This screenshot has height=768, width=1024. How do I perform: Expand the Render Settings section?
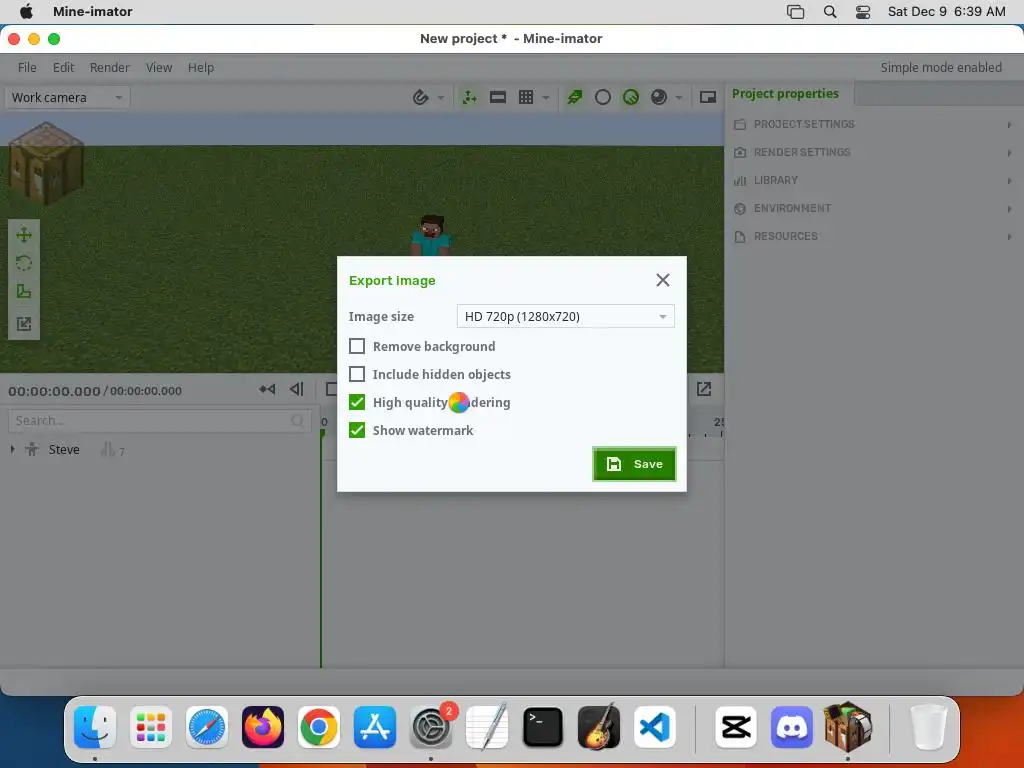tap(873, 152)
